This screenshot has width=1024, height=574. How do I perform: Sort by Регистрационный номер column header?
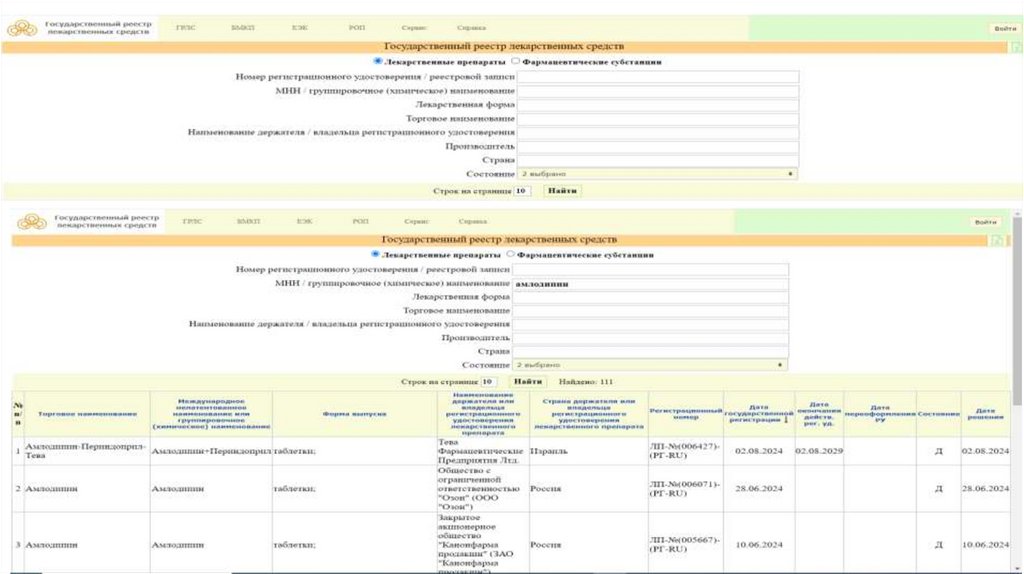686,414
